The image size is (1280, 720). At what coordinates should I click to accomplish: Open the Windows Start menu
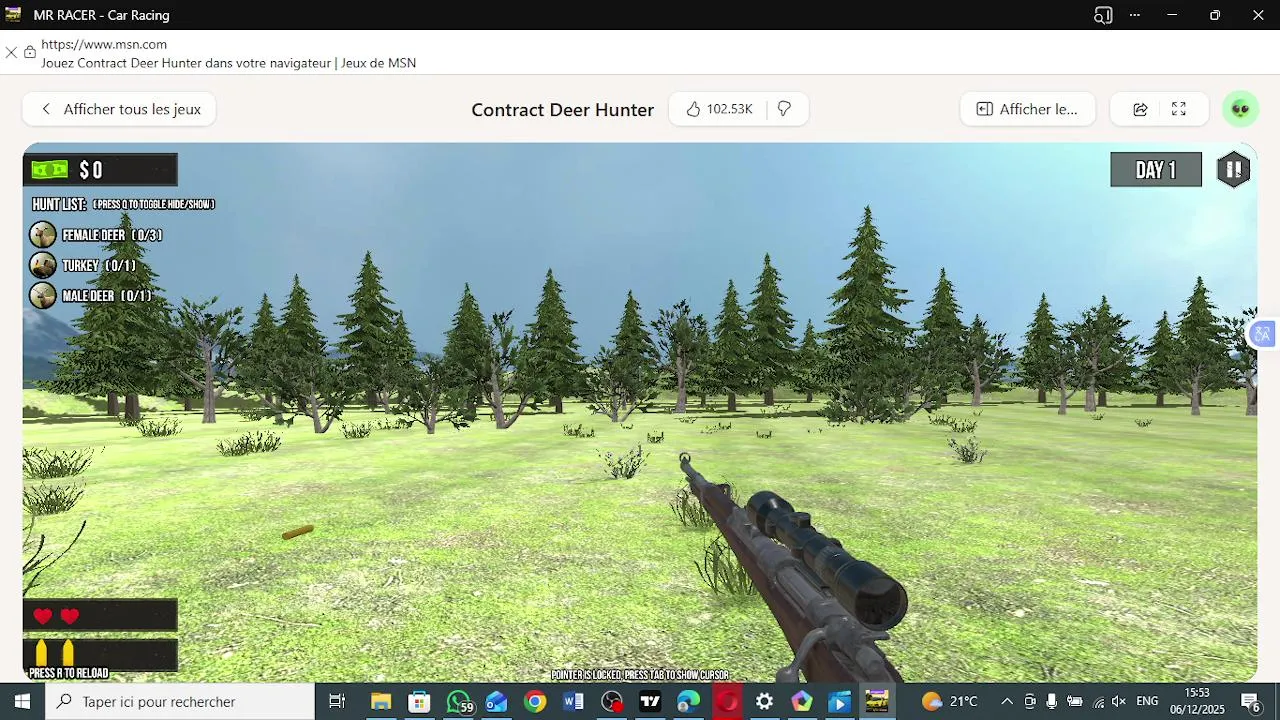tap(22, 702)
